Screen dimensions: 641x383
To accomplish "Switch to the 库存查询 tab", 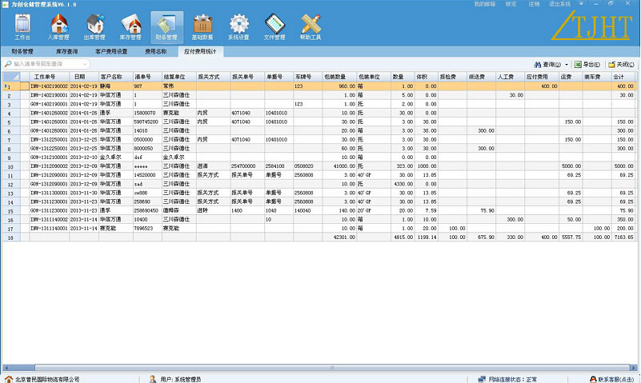I will [x=67, y=52].
